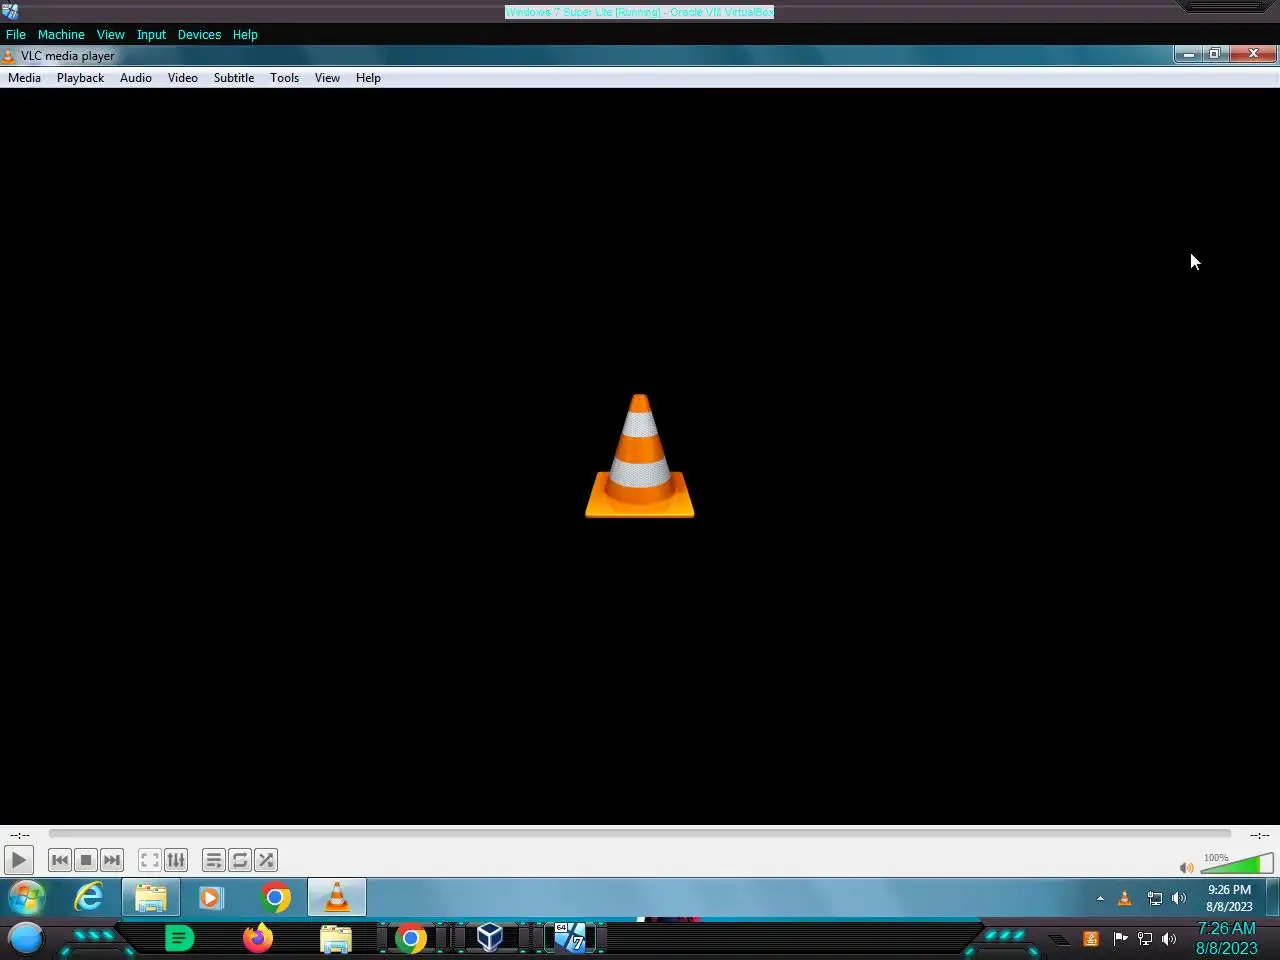Click the VLC seek bar
This screenshot has width=1280, height=960.
point(640,833)
